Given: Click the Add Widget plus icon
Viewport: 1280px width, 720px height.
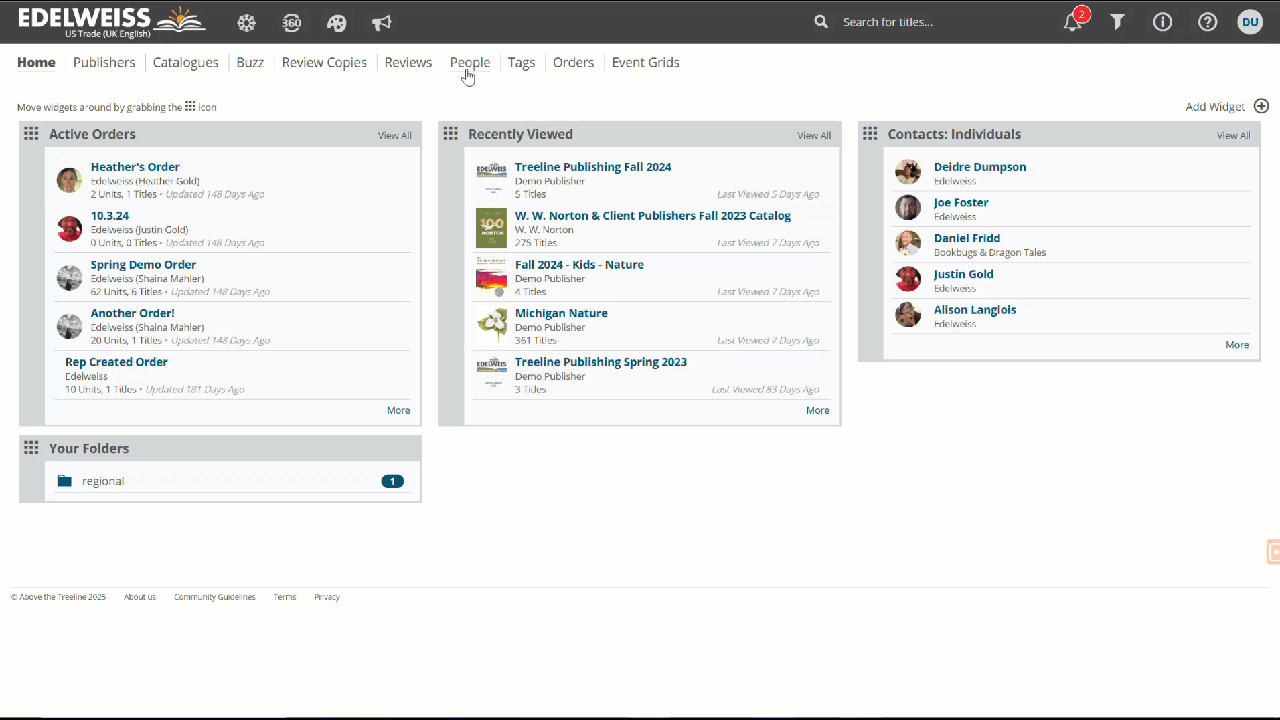Looking at the screenshot, I should coord(1261,106).
